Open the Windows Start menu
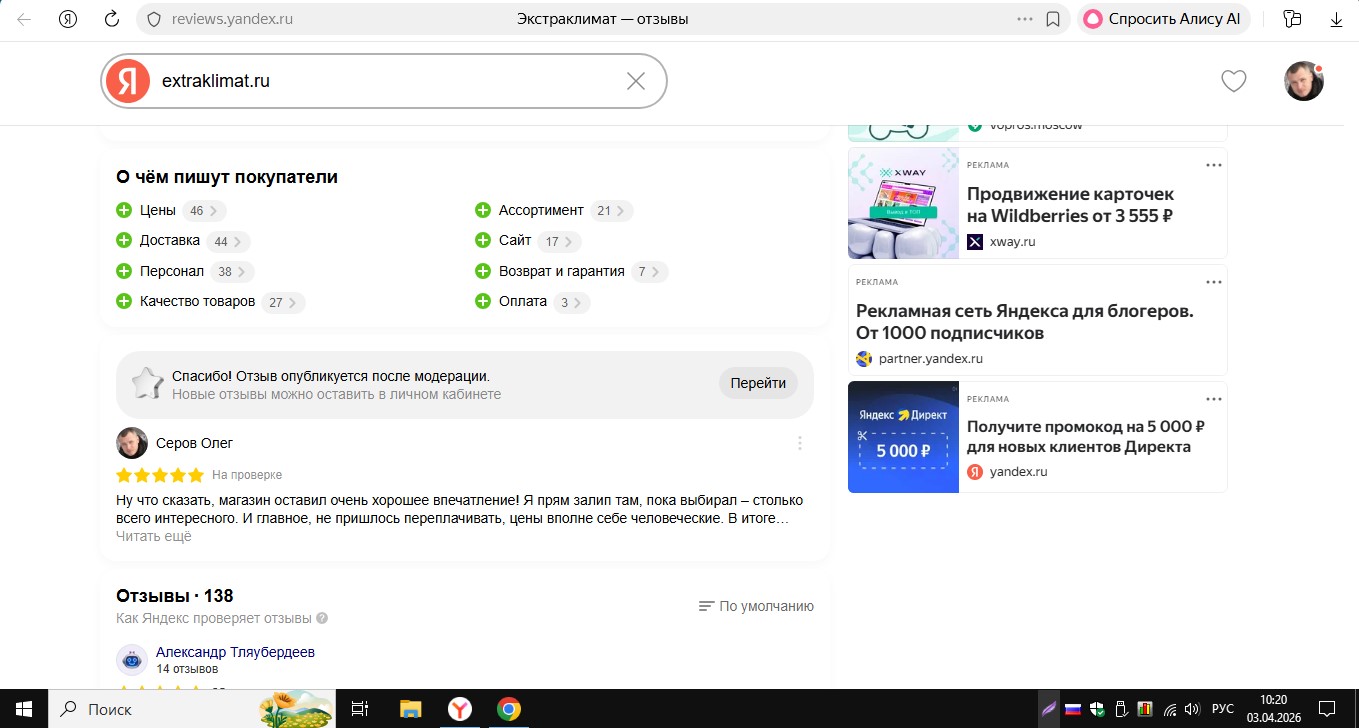 (24, 709)
